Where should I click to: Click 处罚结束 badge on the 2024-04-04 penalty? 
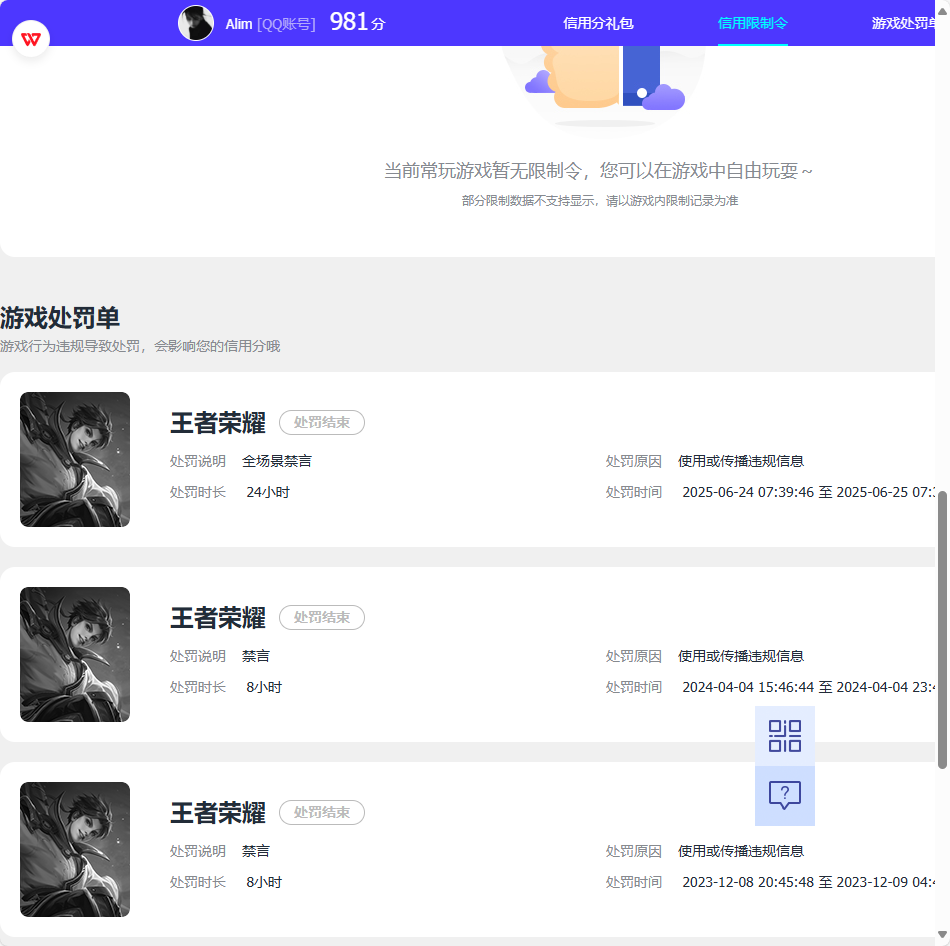(x=322, y=618)
